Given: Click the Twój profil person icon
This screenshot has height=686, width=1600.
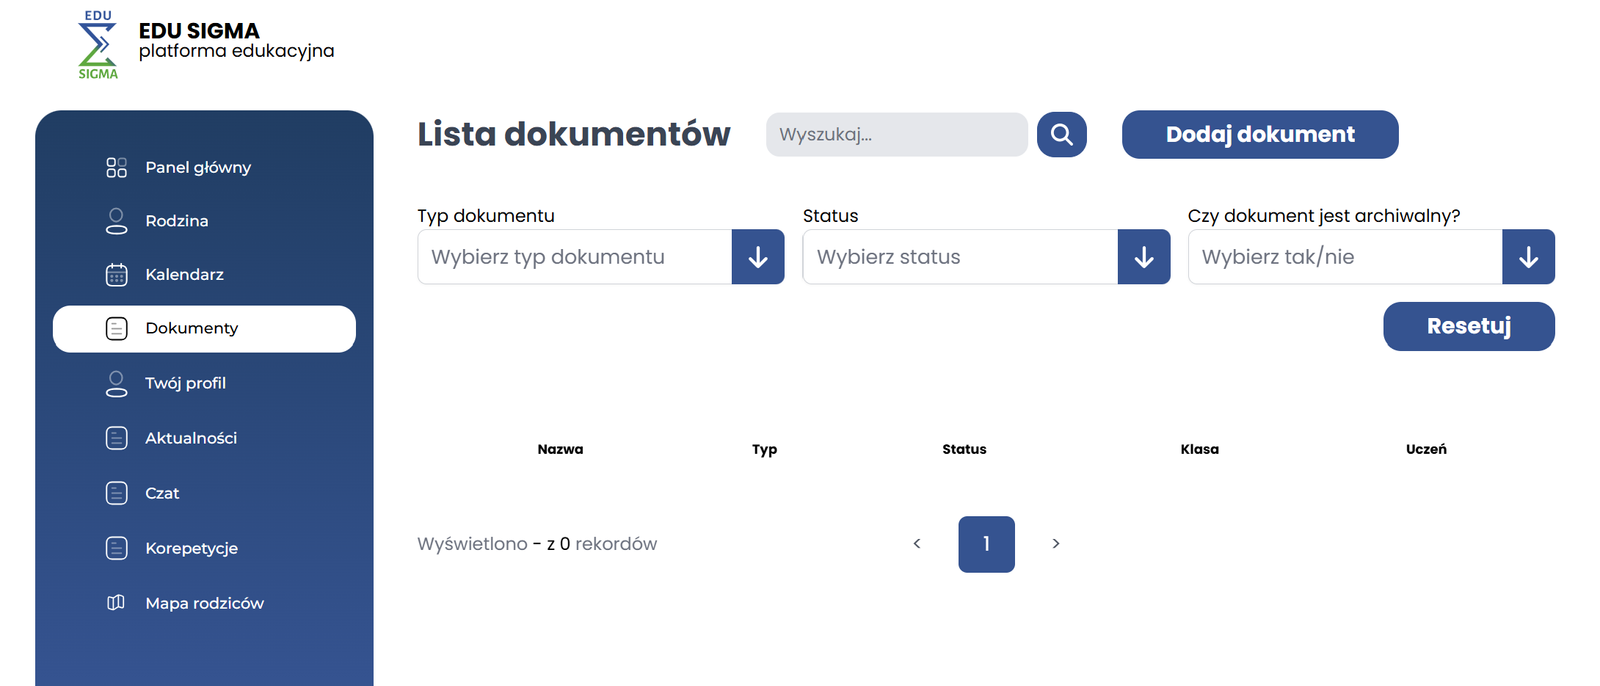Looking at the screenshot, I should tap(116, 384).
